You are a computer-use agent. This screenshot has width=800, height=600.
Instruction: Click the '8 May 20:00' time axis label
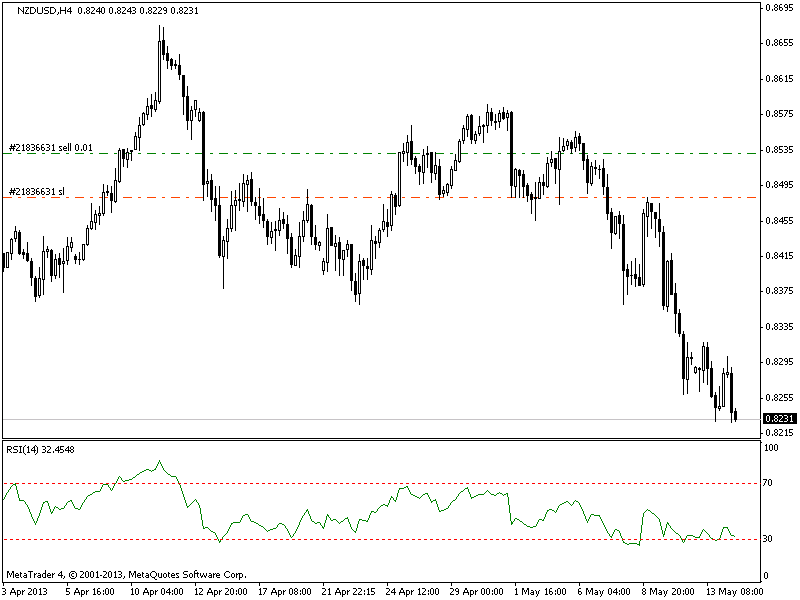coord(667,592)
